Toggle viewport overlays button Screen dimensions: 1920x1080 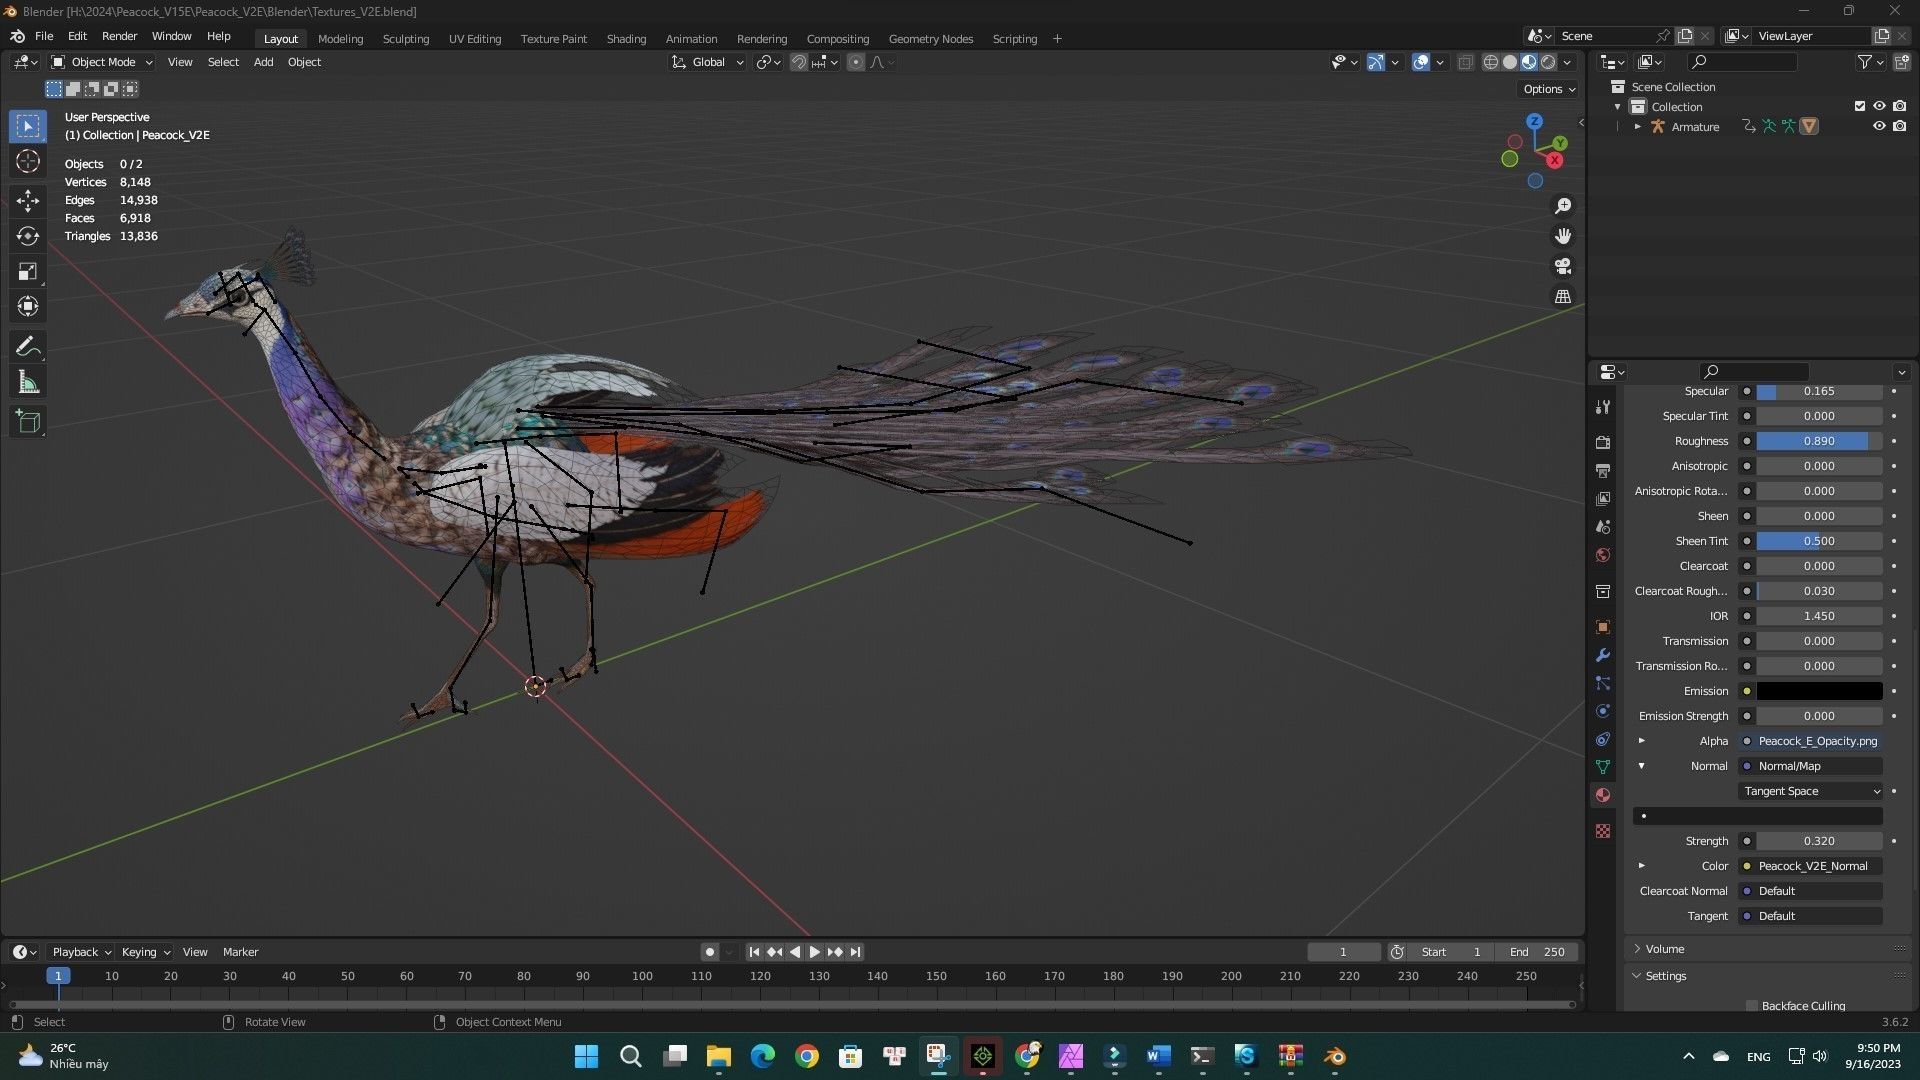tap(1420, 62)
